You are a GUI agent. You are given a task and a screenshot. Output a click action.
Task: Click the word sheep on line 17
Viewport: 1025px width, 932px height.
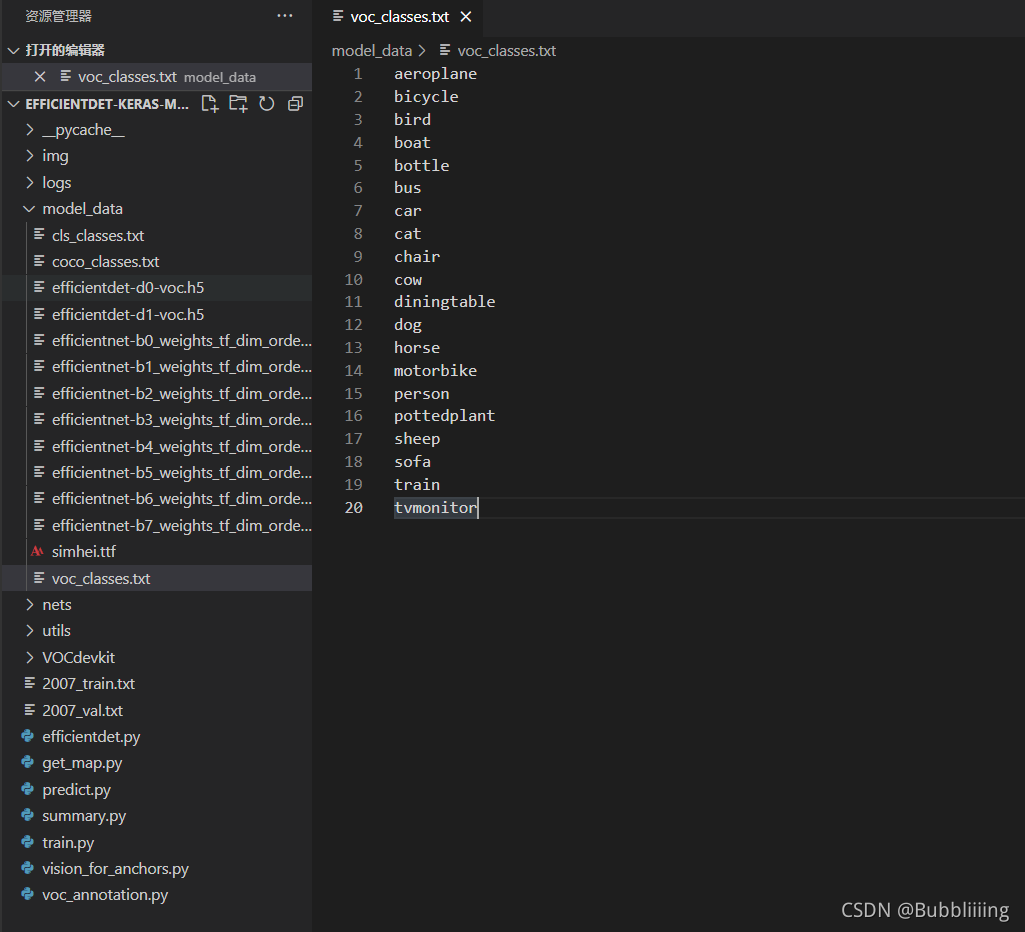[x=417, y=439]
